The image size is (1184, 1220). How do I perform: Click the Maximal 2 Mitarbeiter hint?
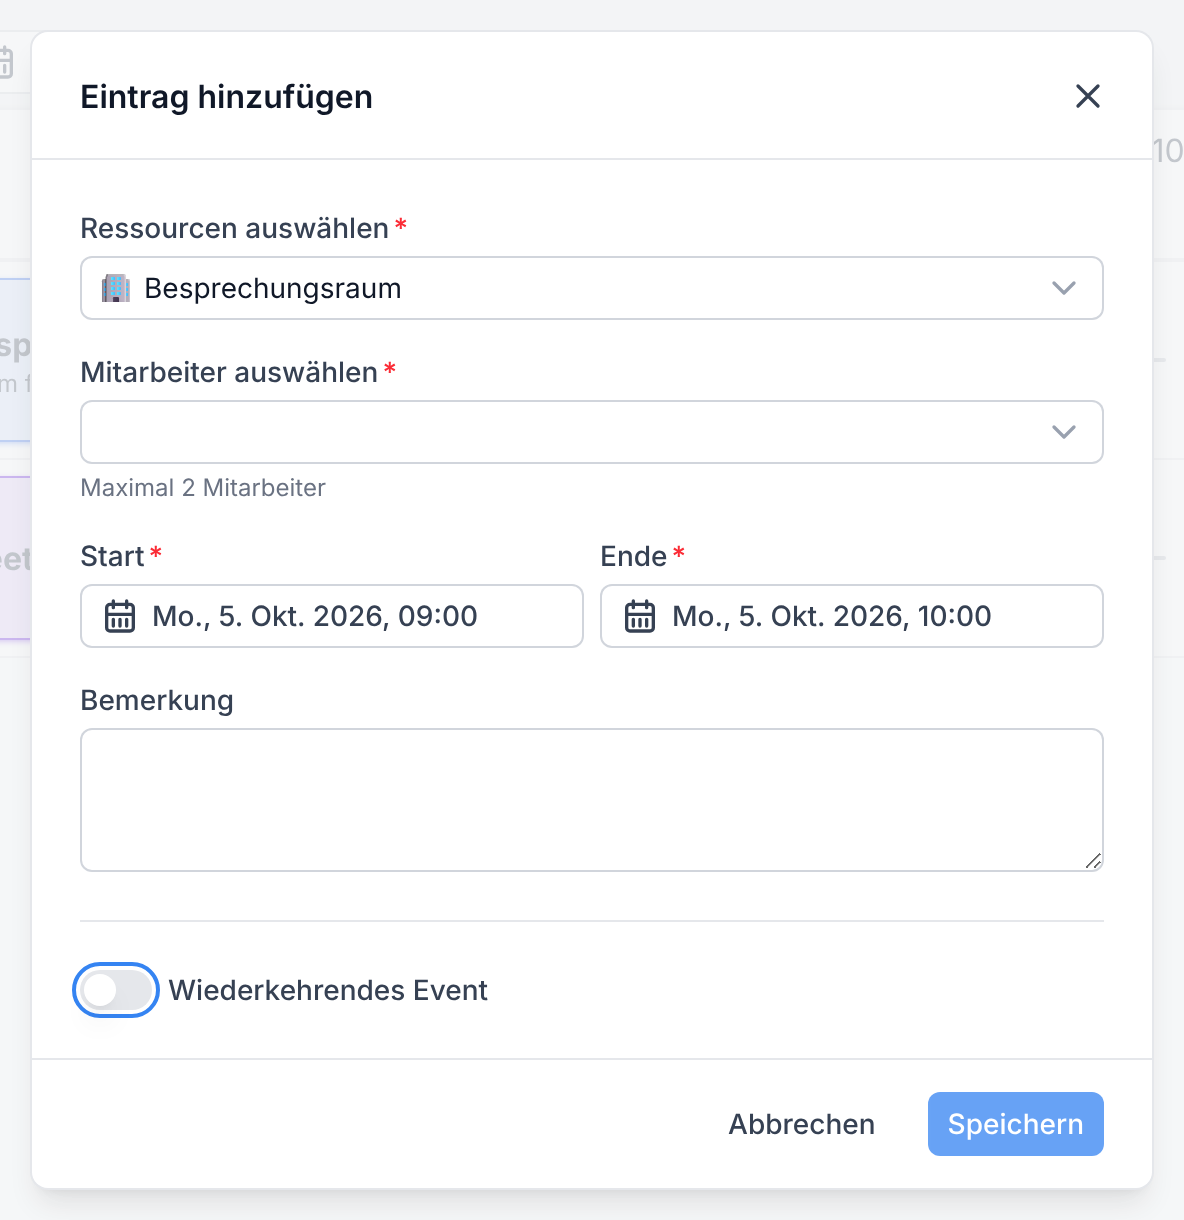[x=203, y=488]
